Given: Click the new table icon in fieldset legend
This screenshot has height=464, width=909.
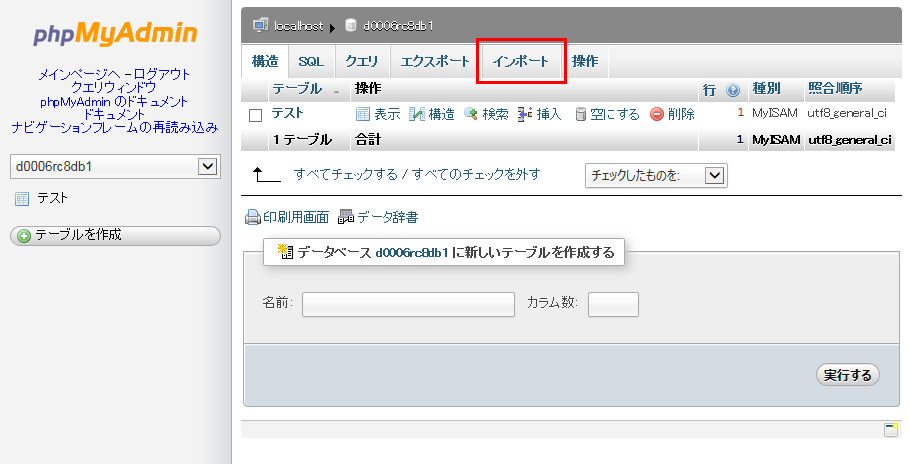Looking at the screenshot, I should (x=285, y=251).
